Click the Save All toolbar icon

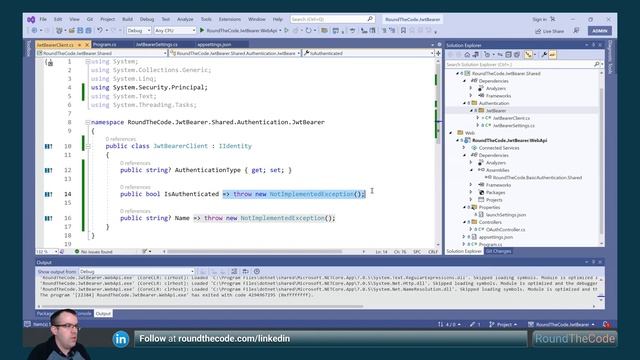click(x=88, y=31)
